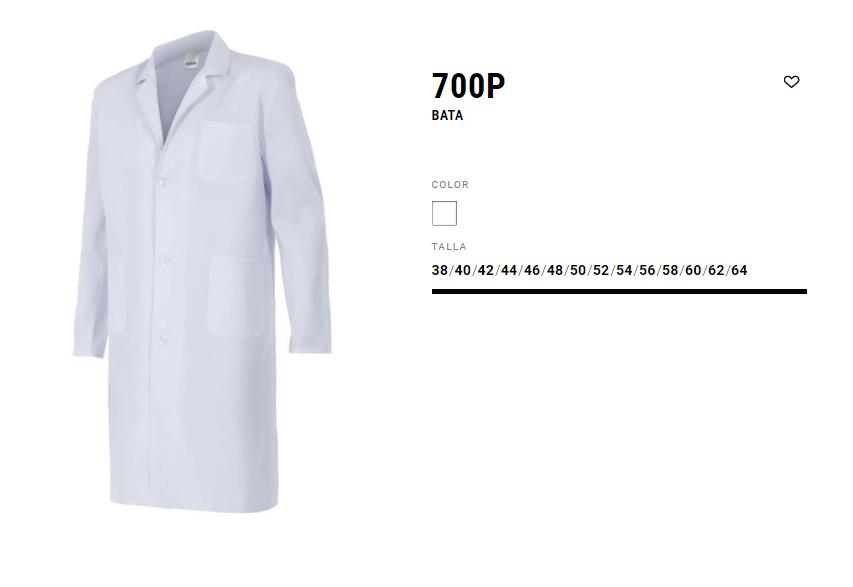
Task: Choose size 48
Action: [555, 270]
